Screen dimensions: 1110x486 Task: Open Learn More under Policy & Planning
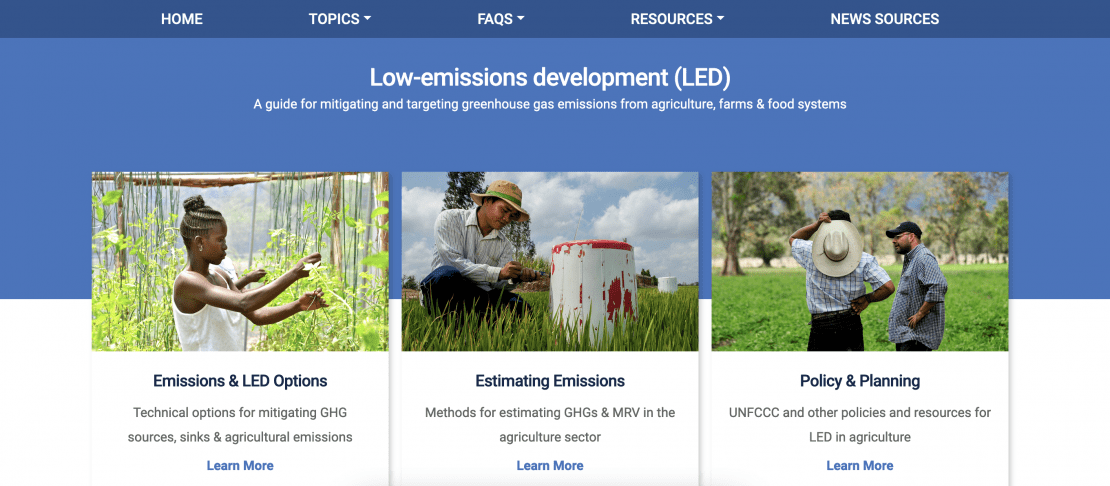pyautogui.click(x=860, y=465)
